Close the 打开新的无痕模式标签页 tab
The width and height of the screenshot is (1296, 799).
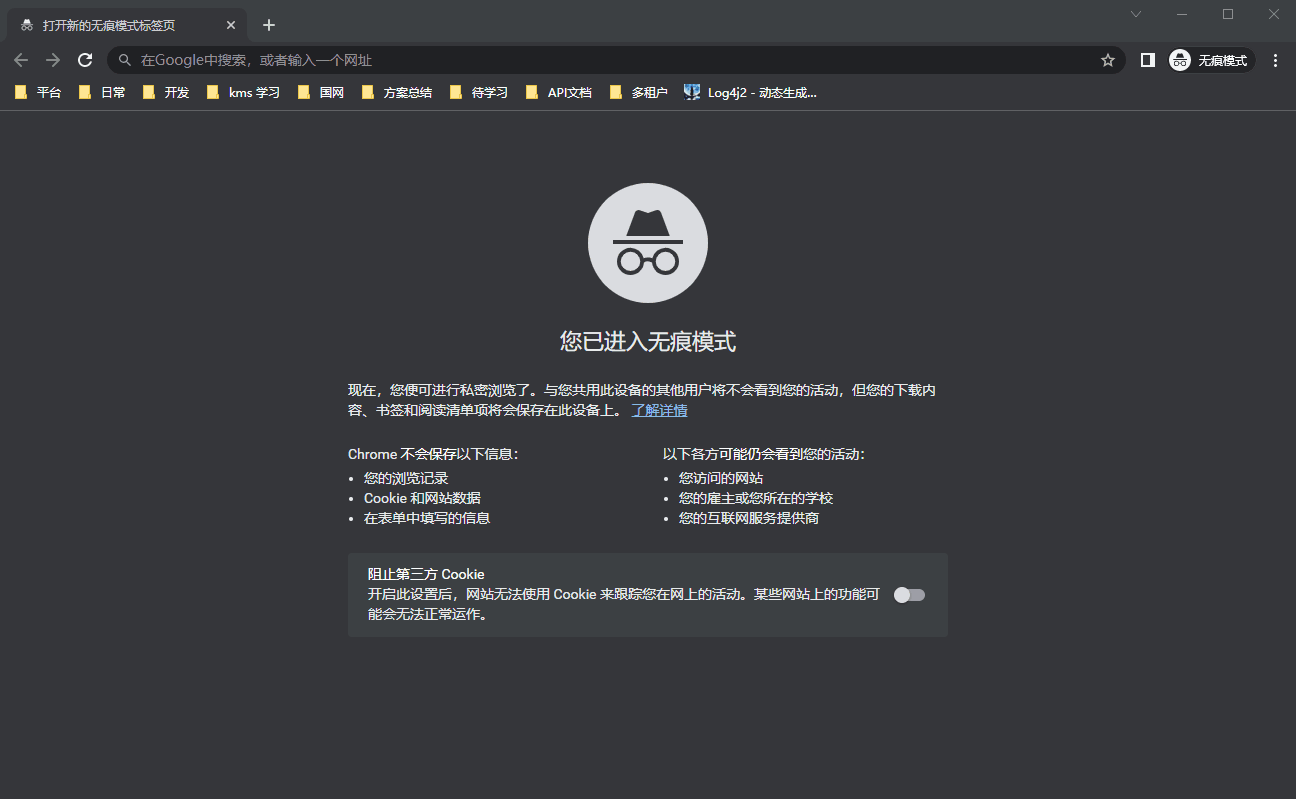click(231, 25)
